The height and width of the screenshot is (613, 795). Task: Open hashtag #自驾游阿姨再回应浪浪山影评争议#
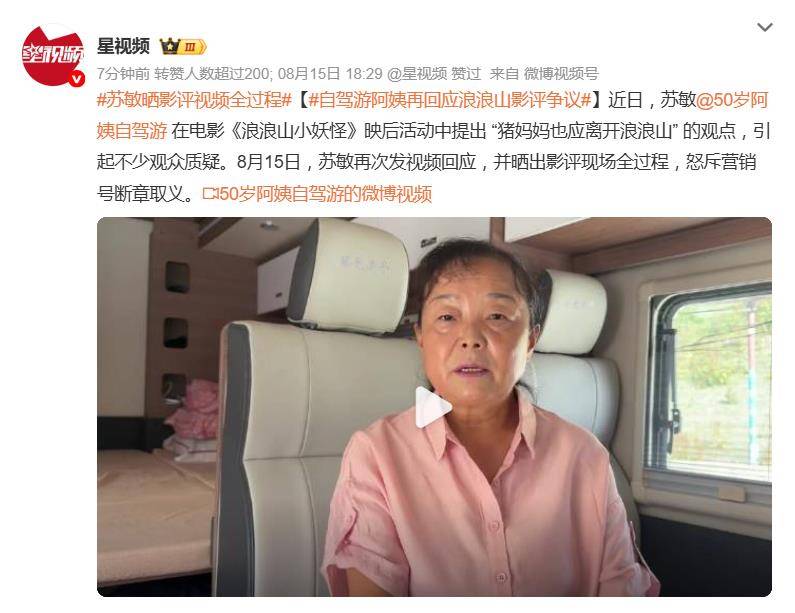click(450, 100)
